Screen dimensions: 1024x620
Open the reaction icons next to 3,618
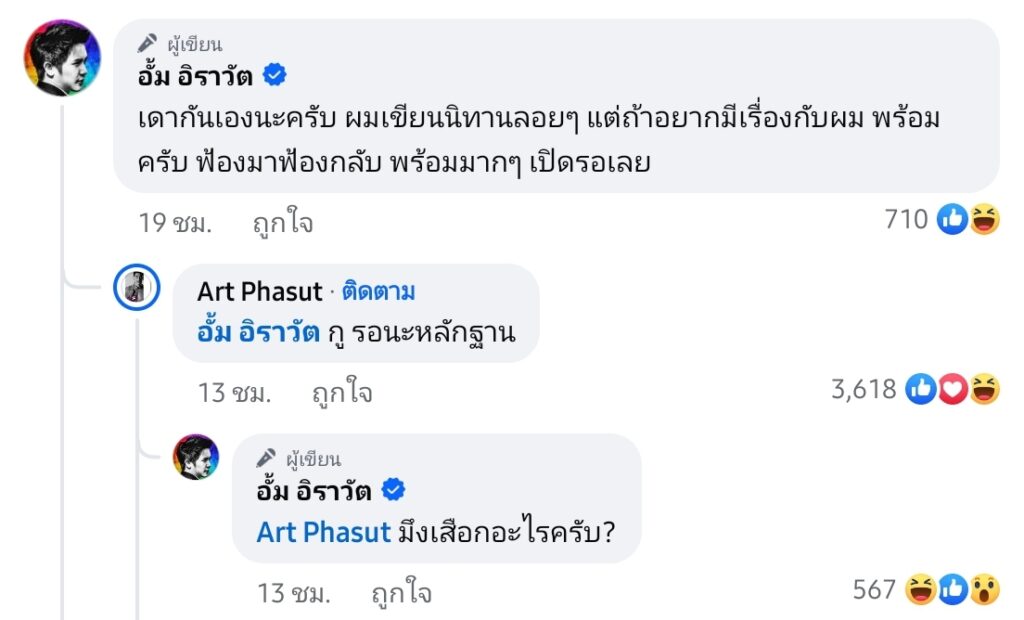(952, 390)
